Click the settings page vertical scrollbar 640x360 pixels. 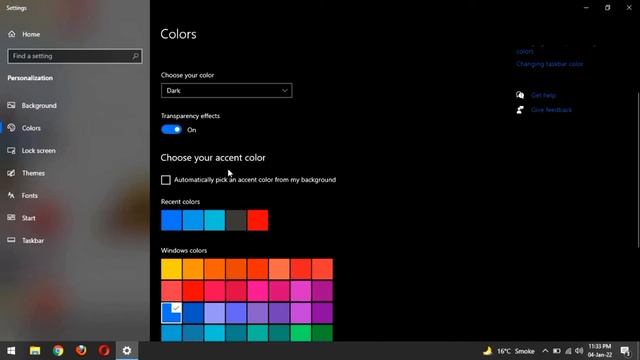638,169
